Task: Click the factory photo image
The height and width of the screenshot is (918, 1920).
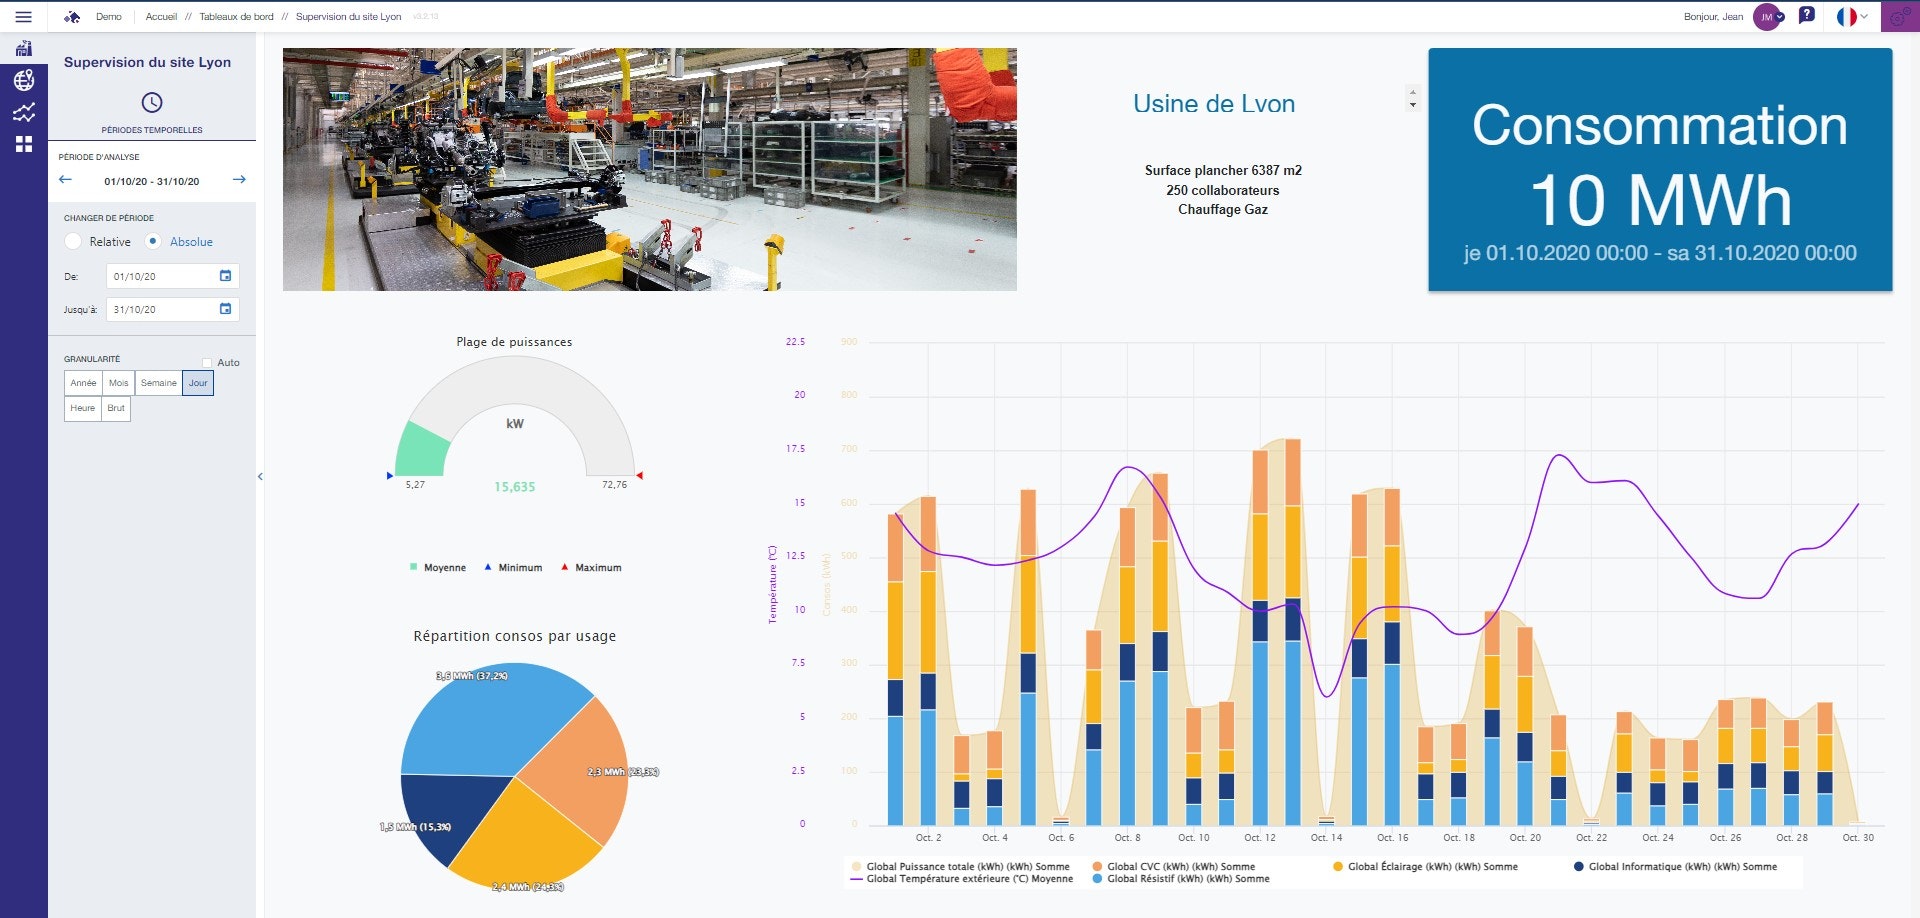Action: coord(650,170)
